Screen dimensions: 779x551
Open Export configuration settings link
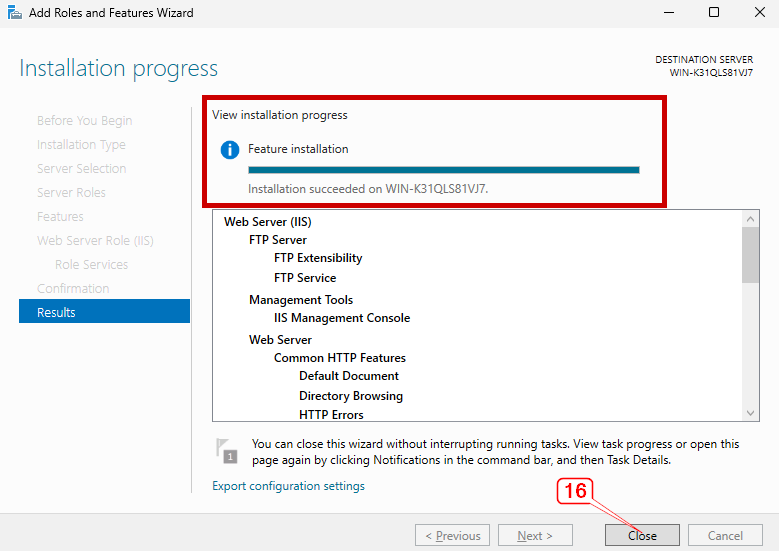coord(288,486)
